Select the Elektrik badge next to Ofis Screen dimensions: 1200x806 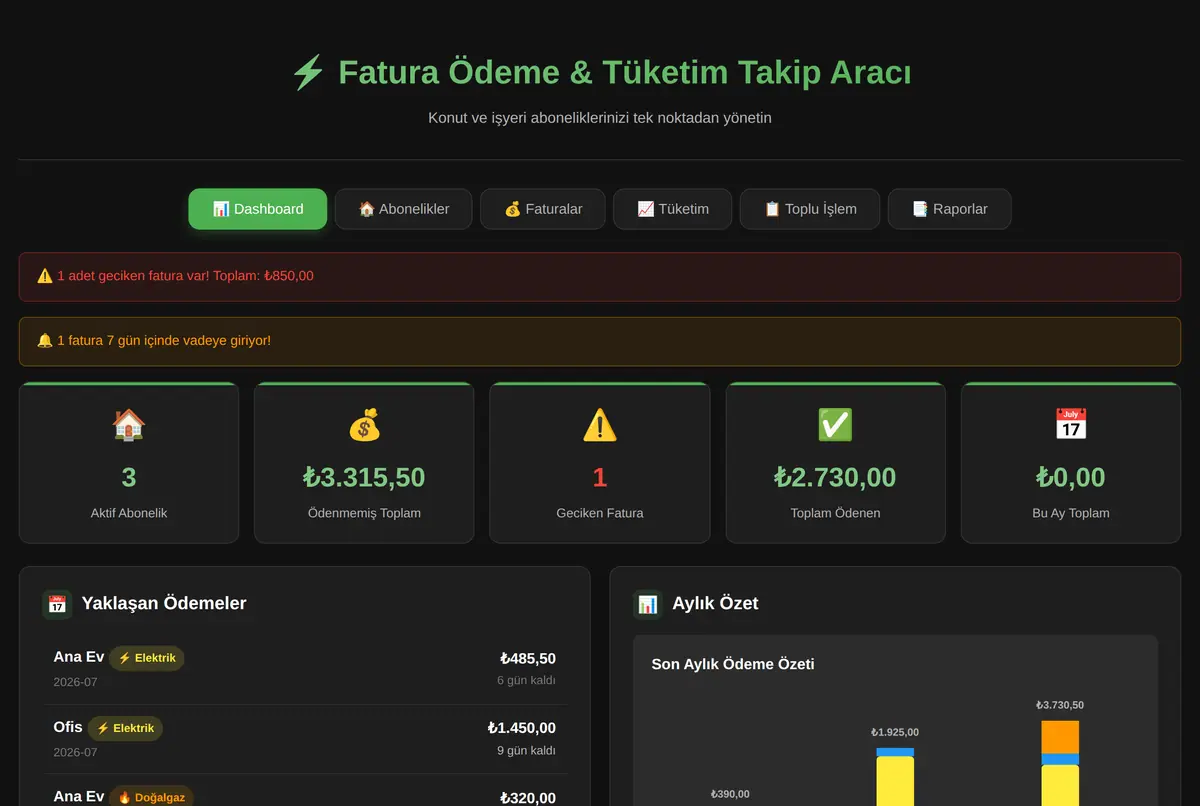(x=125, y=728)
